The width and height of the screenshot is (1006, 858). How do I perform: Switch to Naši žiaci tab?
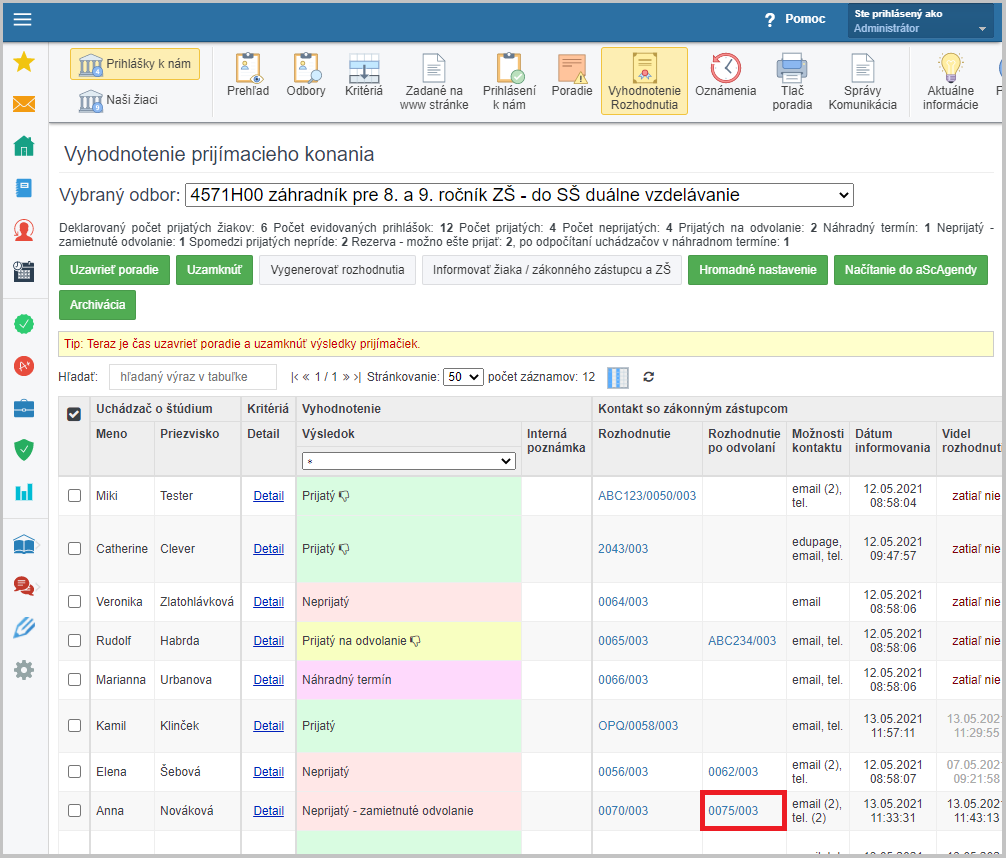tap(119, 100)
